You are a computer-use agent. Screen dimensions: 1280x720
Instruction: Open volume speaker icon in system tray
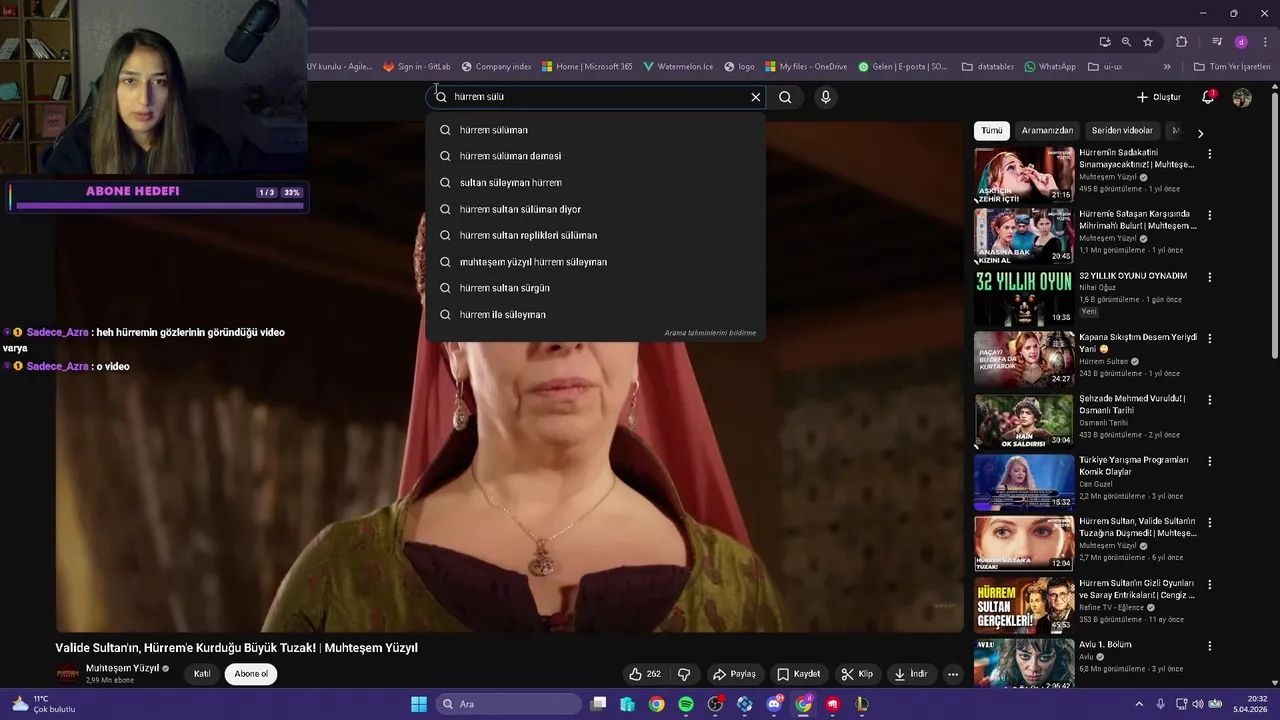pyautogui.click(x=1198, y=704)
